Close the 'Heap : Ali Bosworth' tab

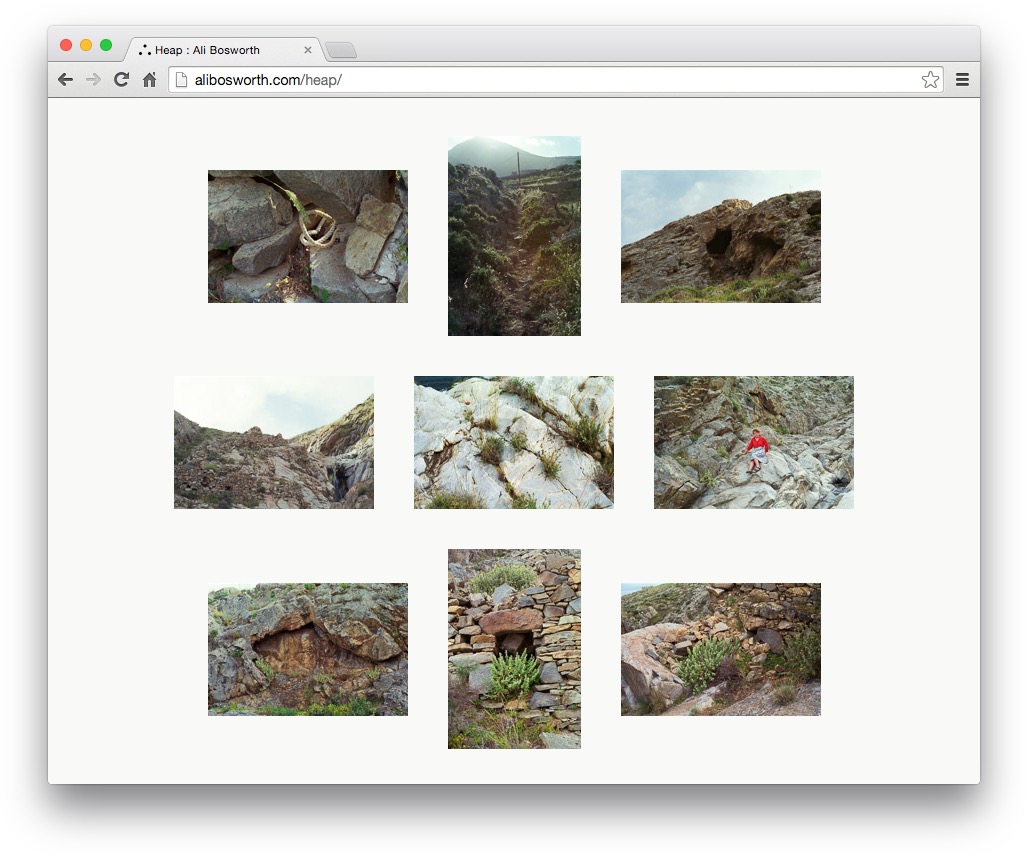307,50
